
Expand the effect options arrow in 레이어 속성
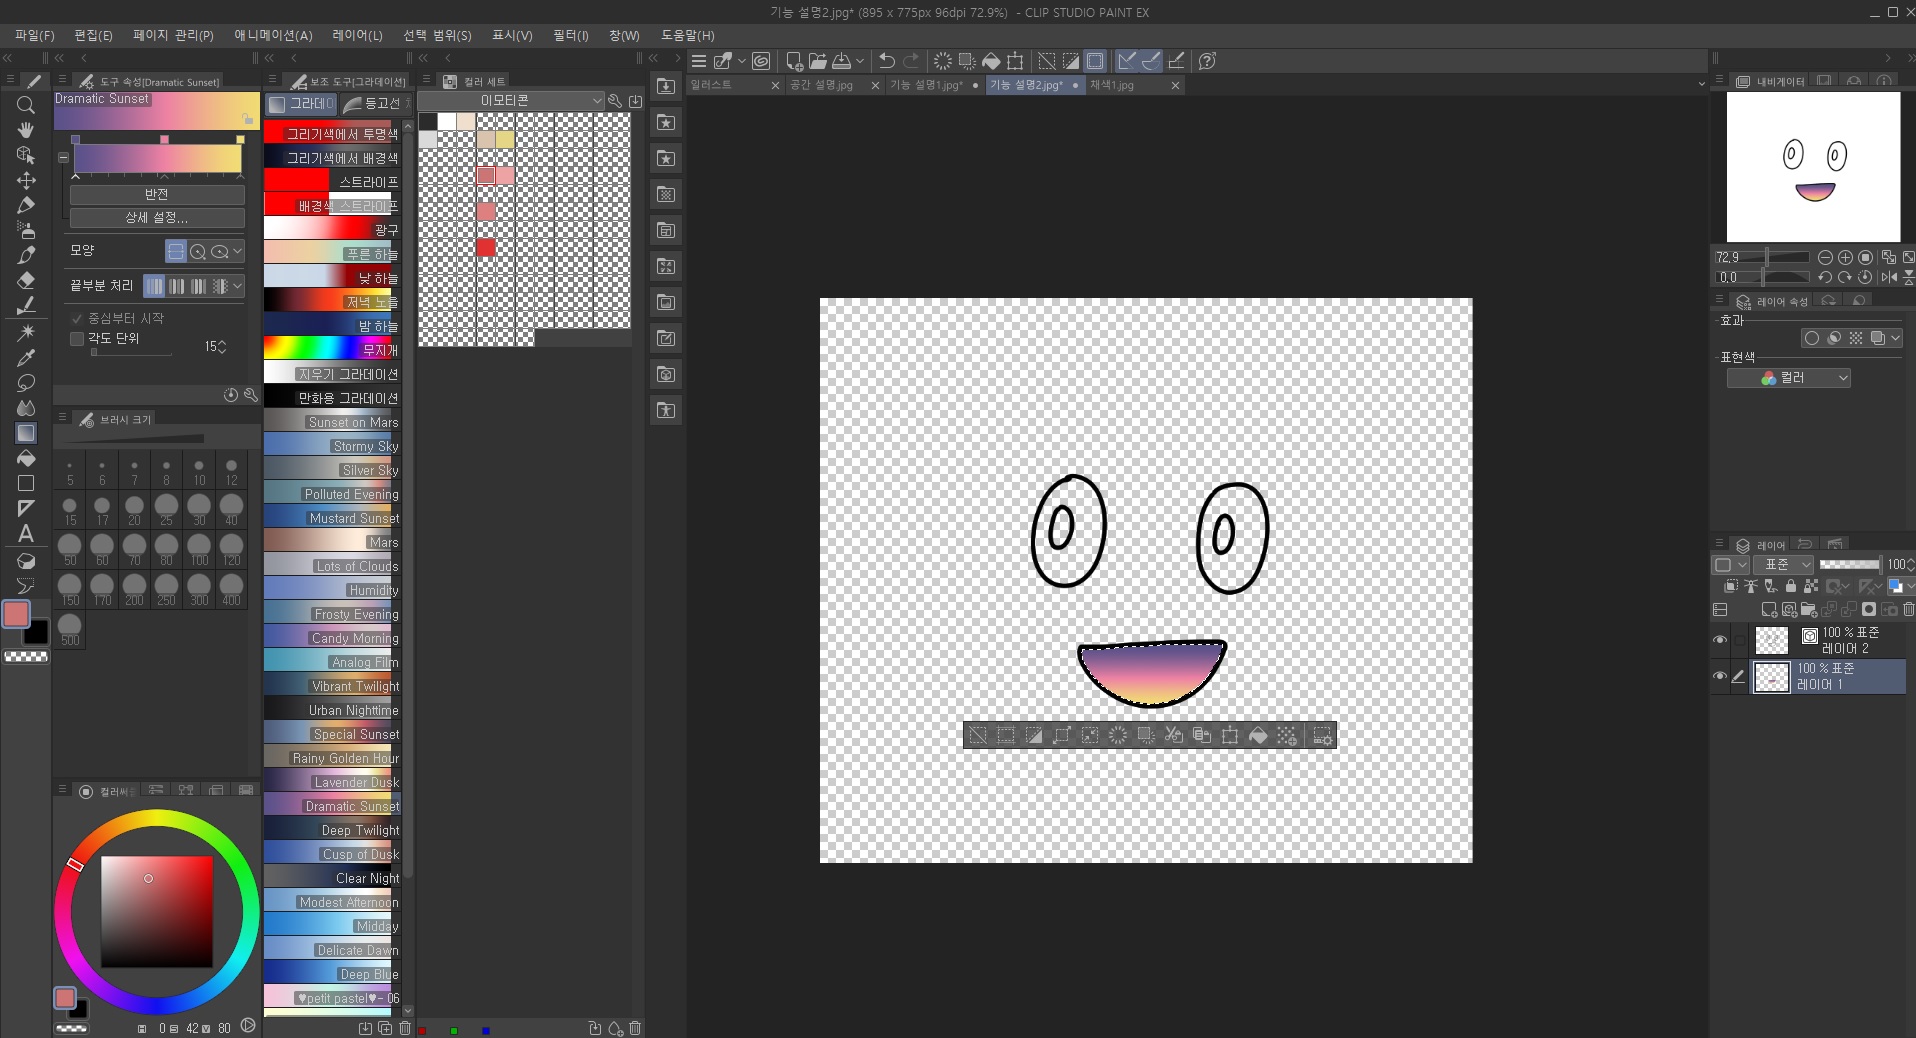pos(1895,338)
